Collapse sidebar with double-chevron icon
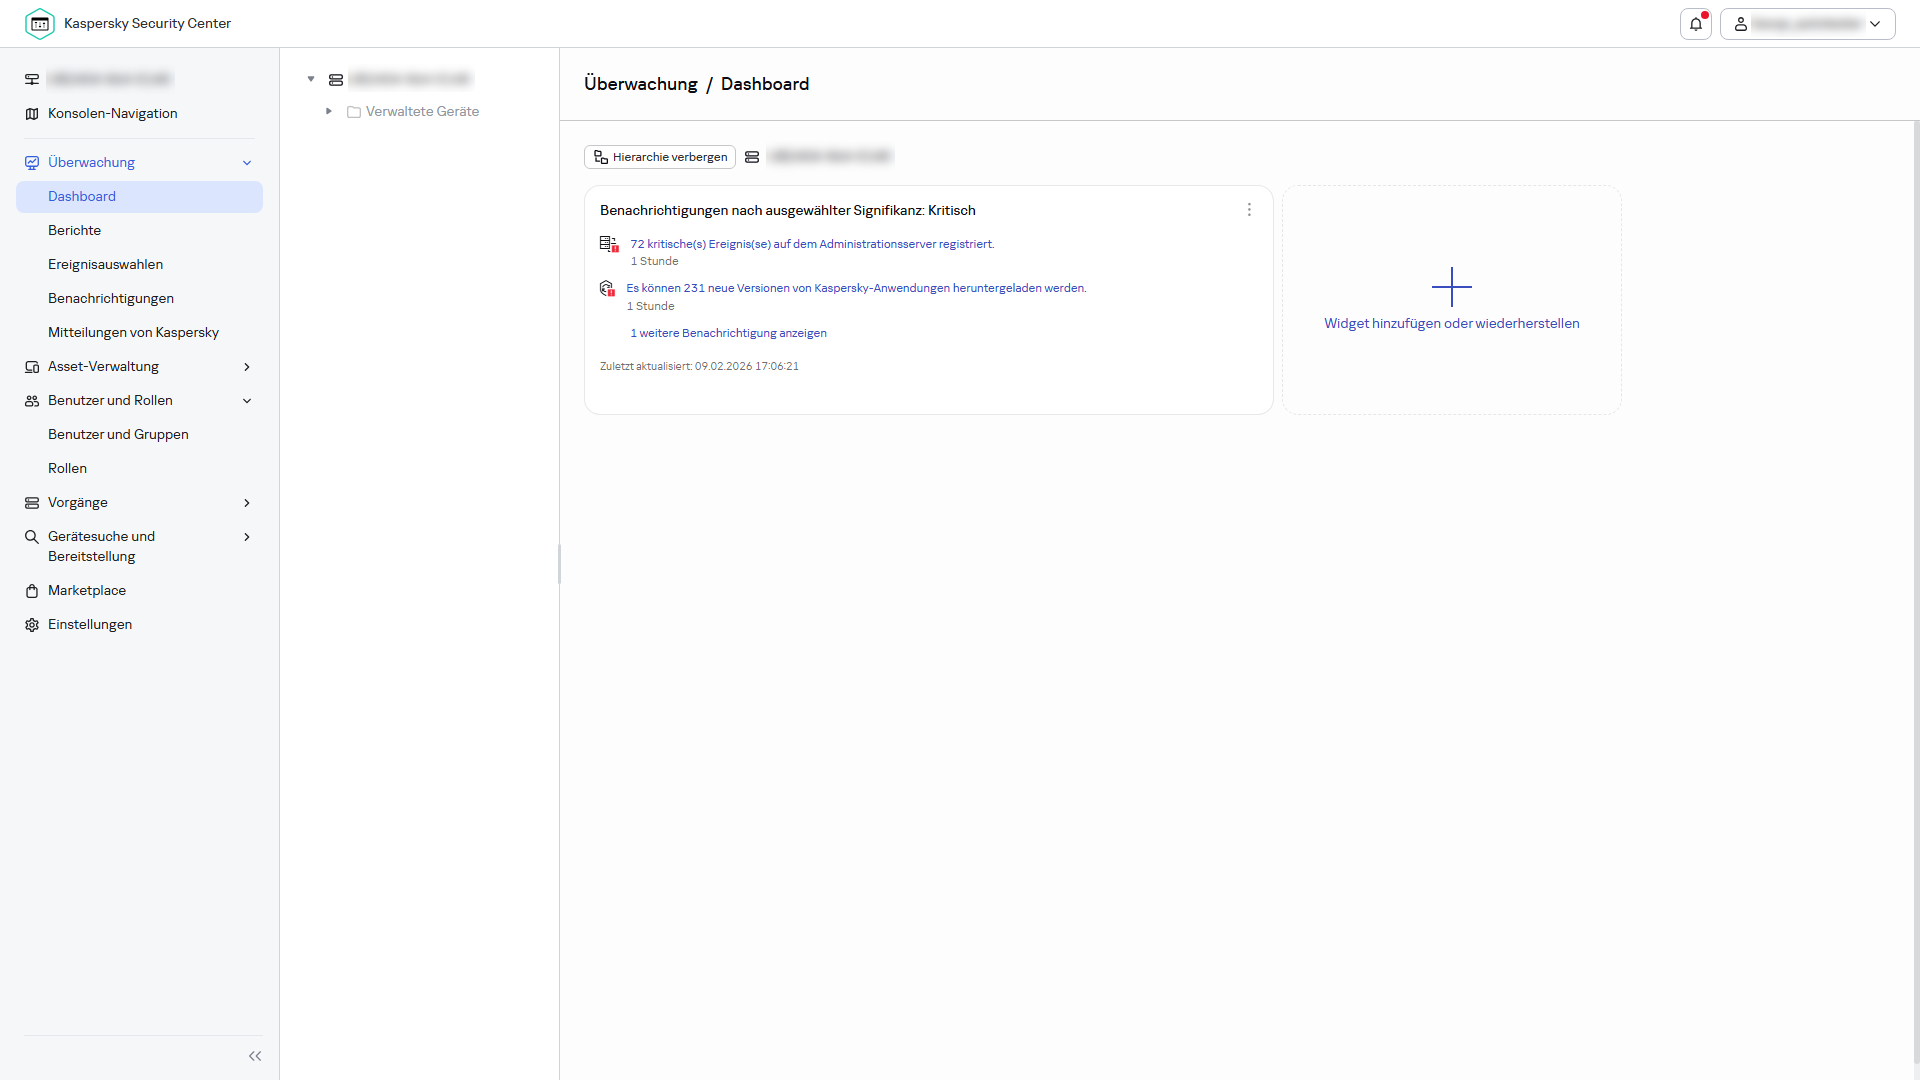 tap(255, 1056)
